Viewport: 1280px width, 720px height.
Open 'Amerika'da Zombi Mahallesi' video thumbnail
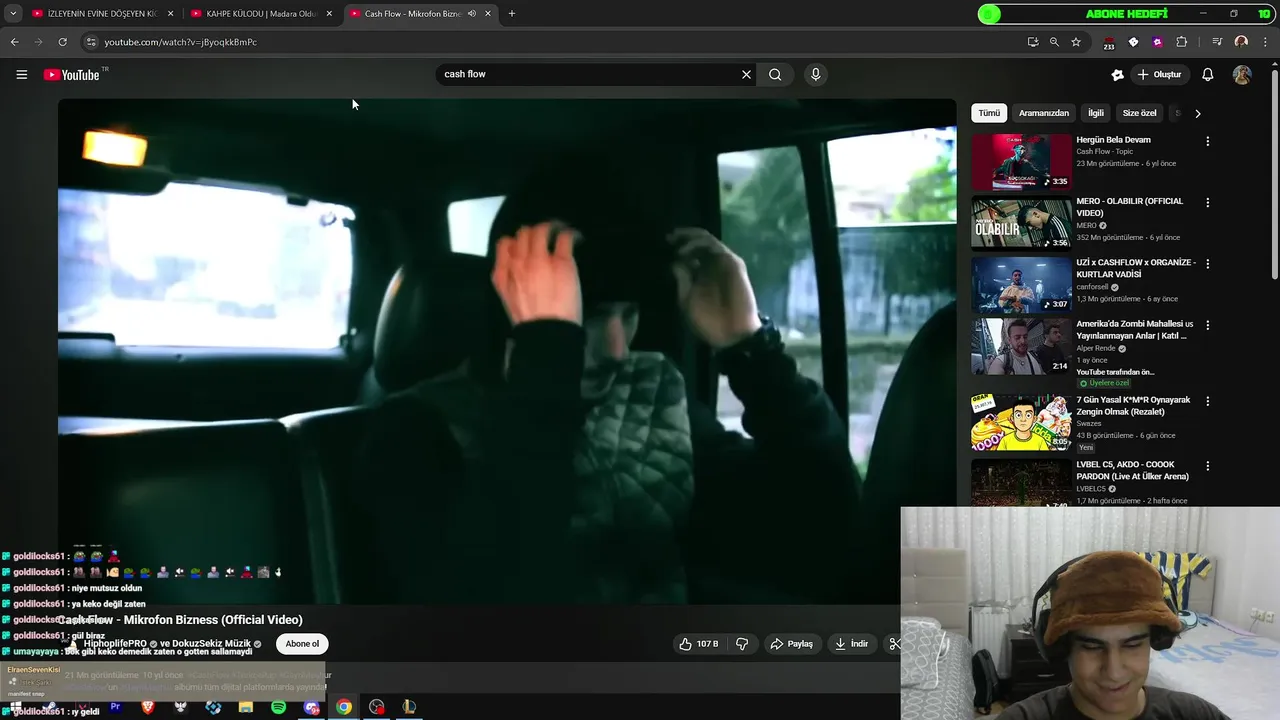[1021, 346]
